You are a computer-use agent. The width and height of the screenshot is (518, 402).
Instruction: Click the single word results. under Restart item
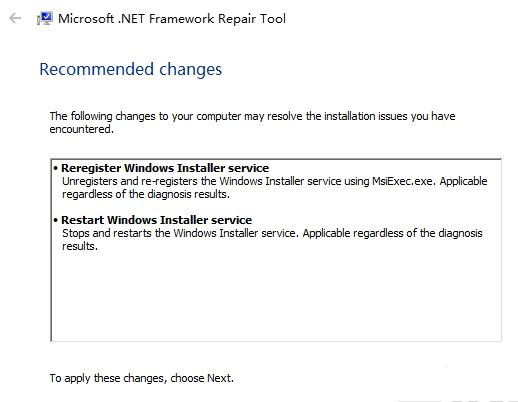tap(80, 246)
